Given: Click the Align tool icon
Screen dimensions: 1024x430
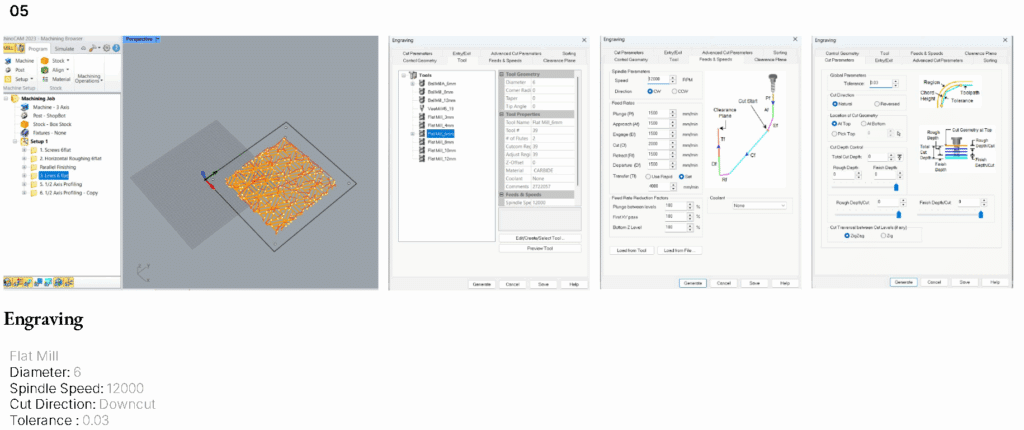Looking at the screenshot, I should point(45,69).
